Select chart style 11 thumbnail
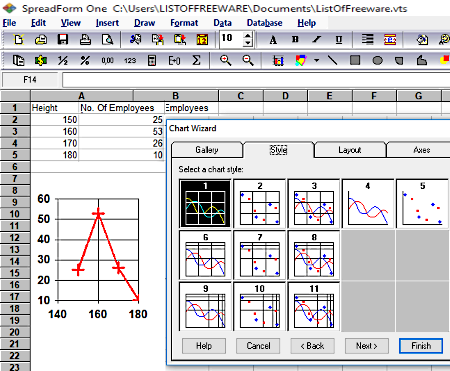This screenshot has height=371, width=450. tap(314, 306)
